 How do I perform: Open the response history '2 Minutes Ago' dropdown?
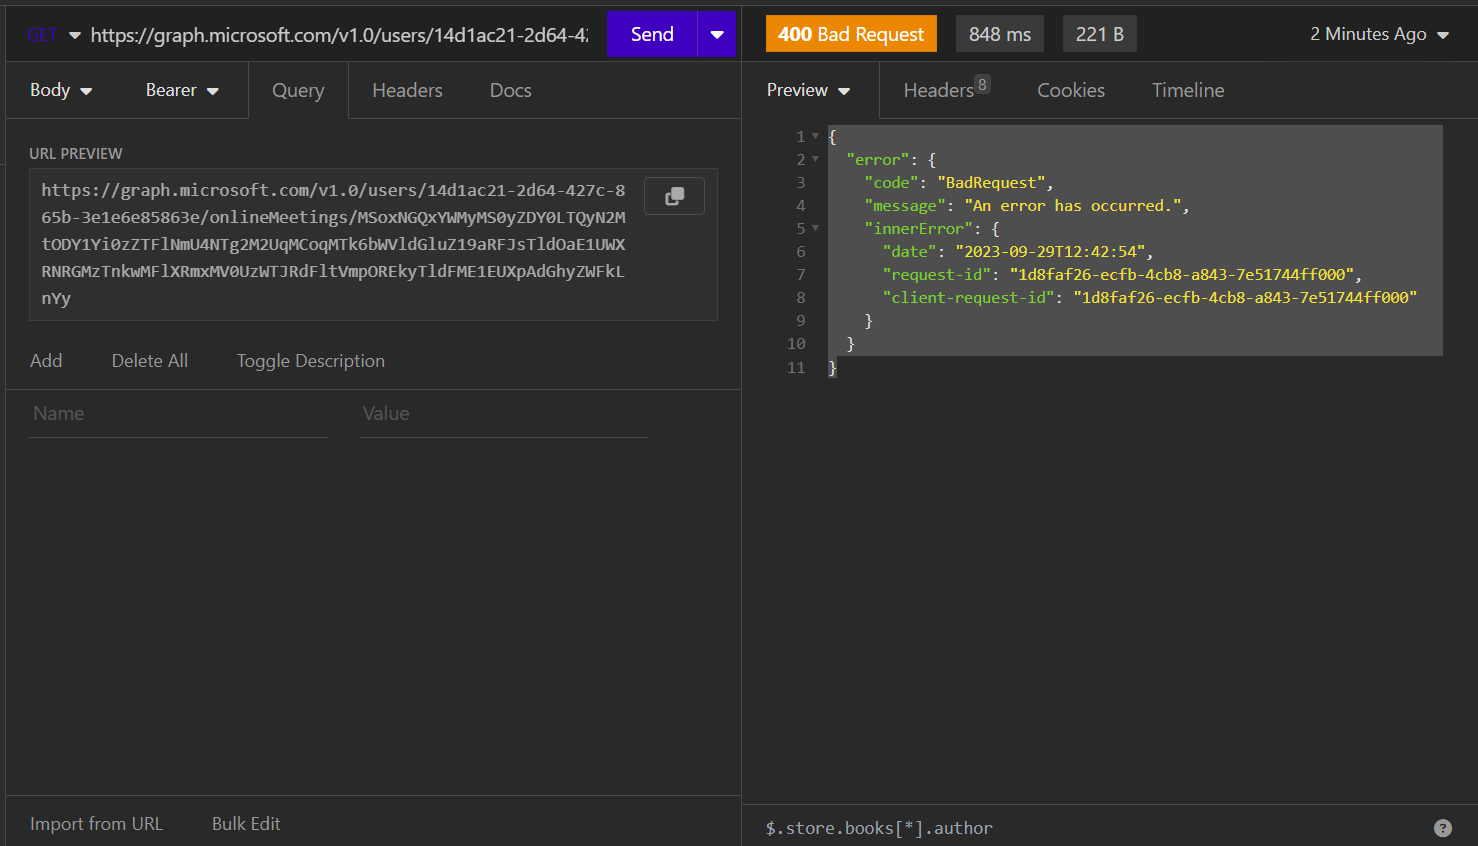[x=1380, y=34]
